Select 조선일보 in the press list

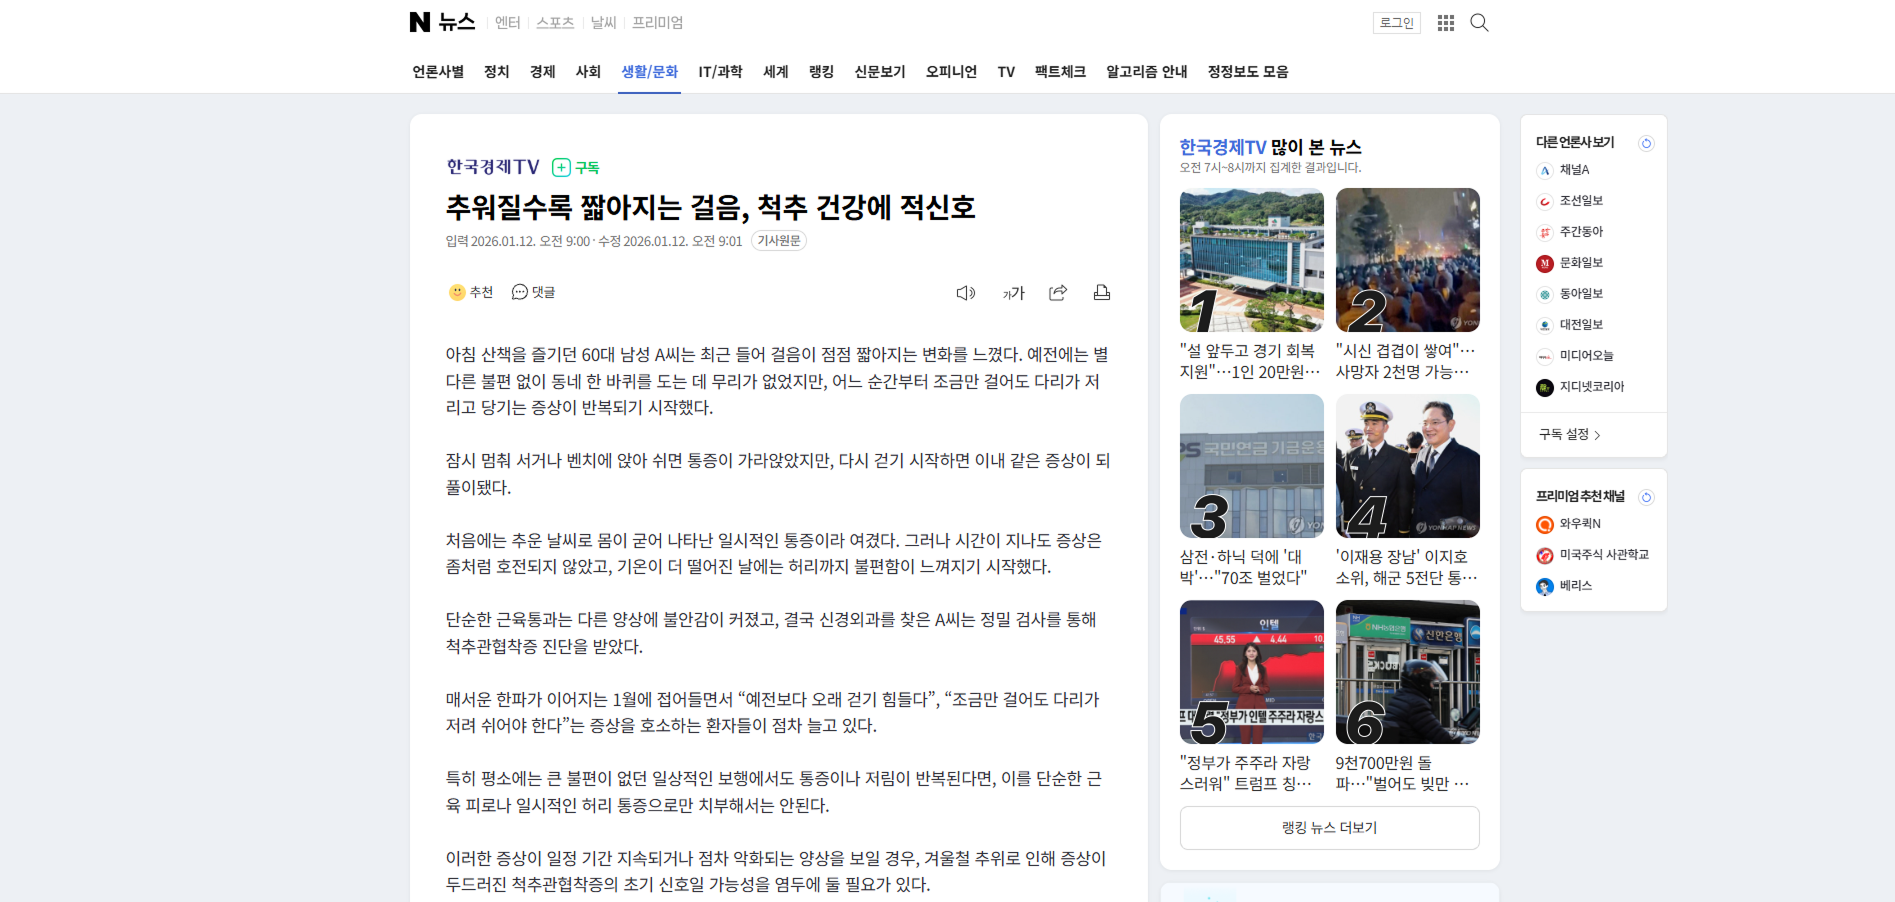1580,201
